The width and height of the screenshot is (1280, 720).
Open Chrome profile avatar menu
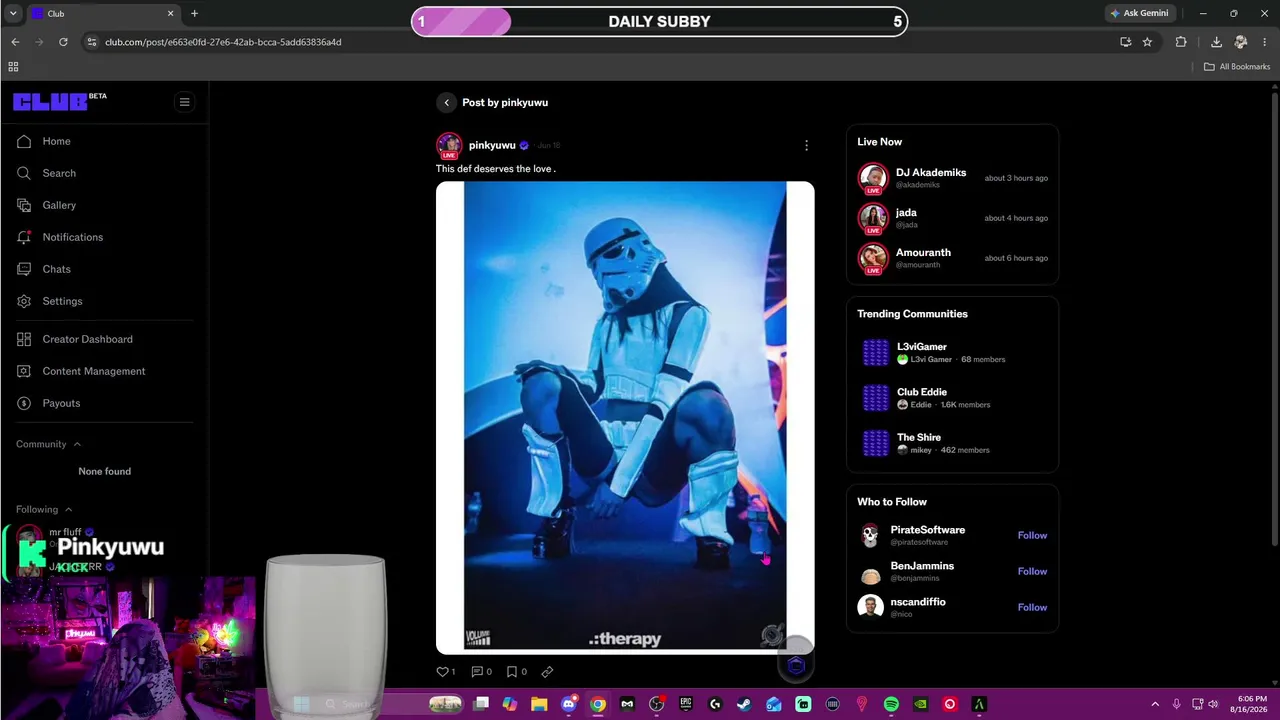1241,42
